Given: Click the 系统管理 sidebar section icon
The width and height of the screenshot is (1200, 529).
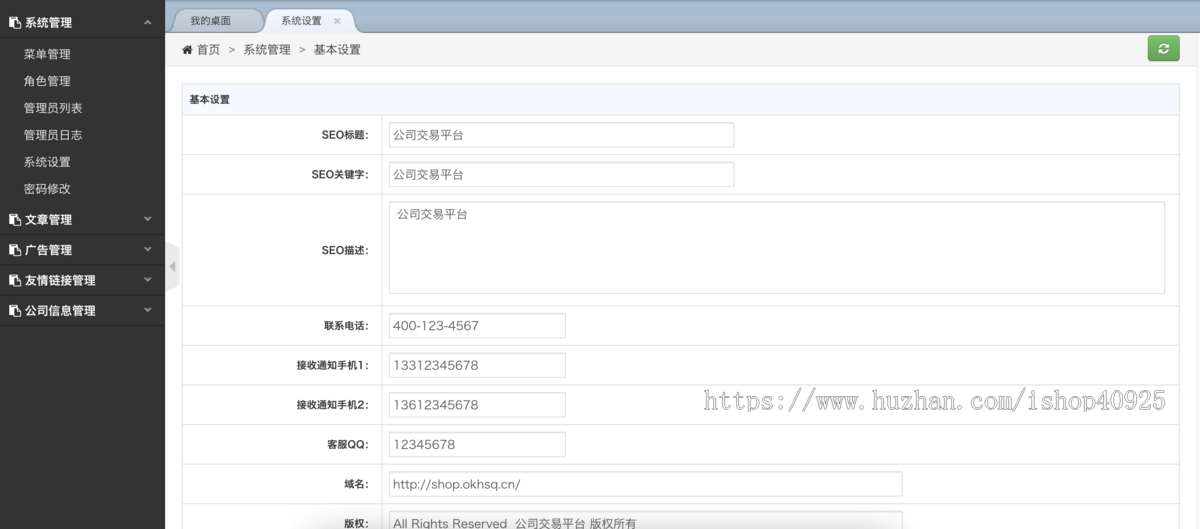Looking at the screenshot, I should pos(15,22).
